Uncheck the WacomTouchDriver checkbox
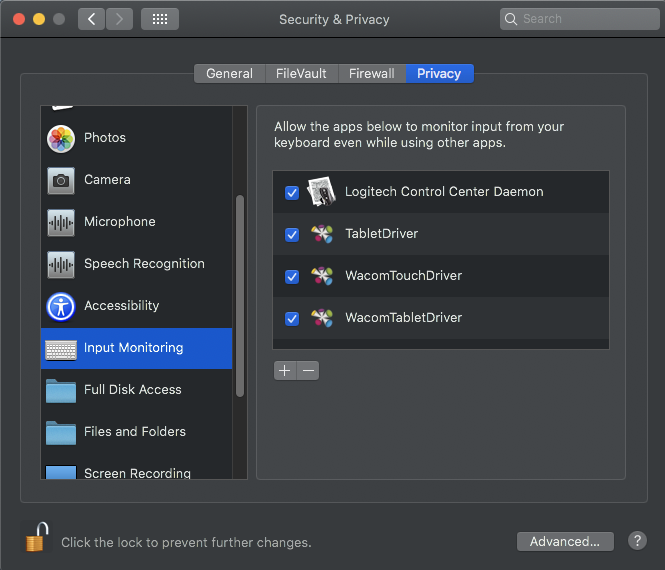The height and width of the screenshot is (570, 665). click(292, 277)
